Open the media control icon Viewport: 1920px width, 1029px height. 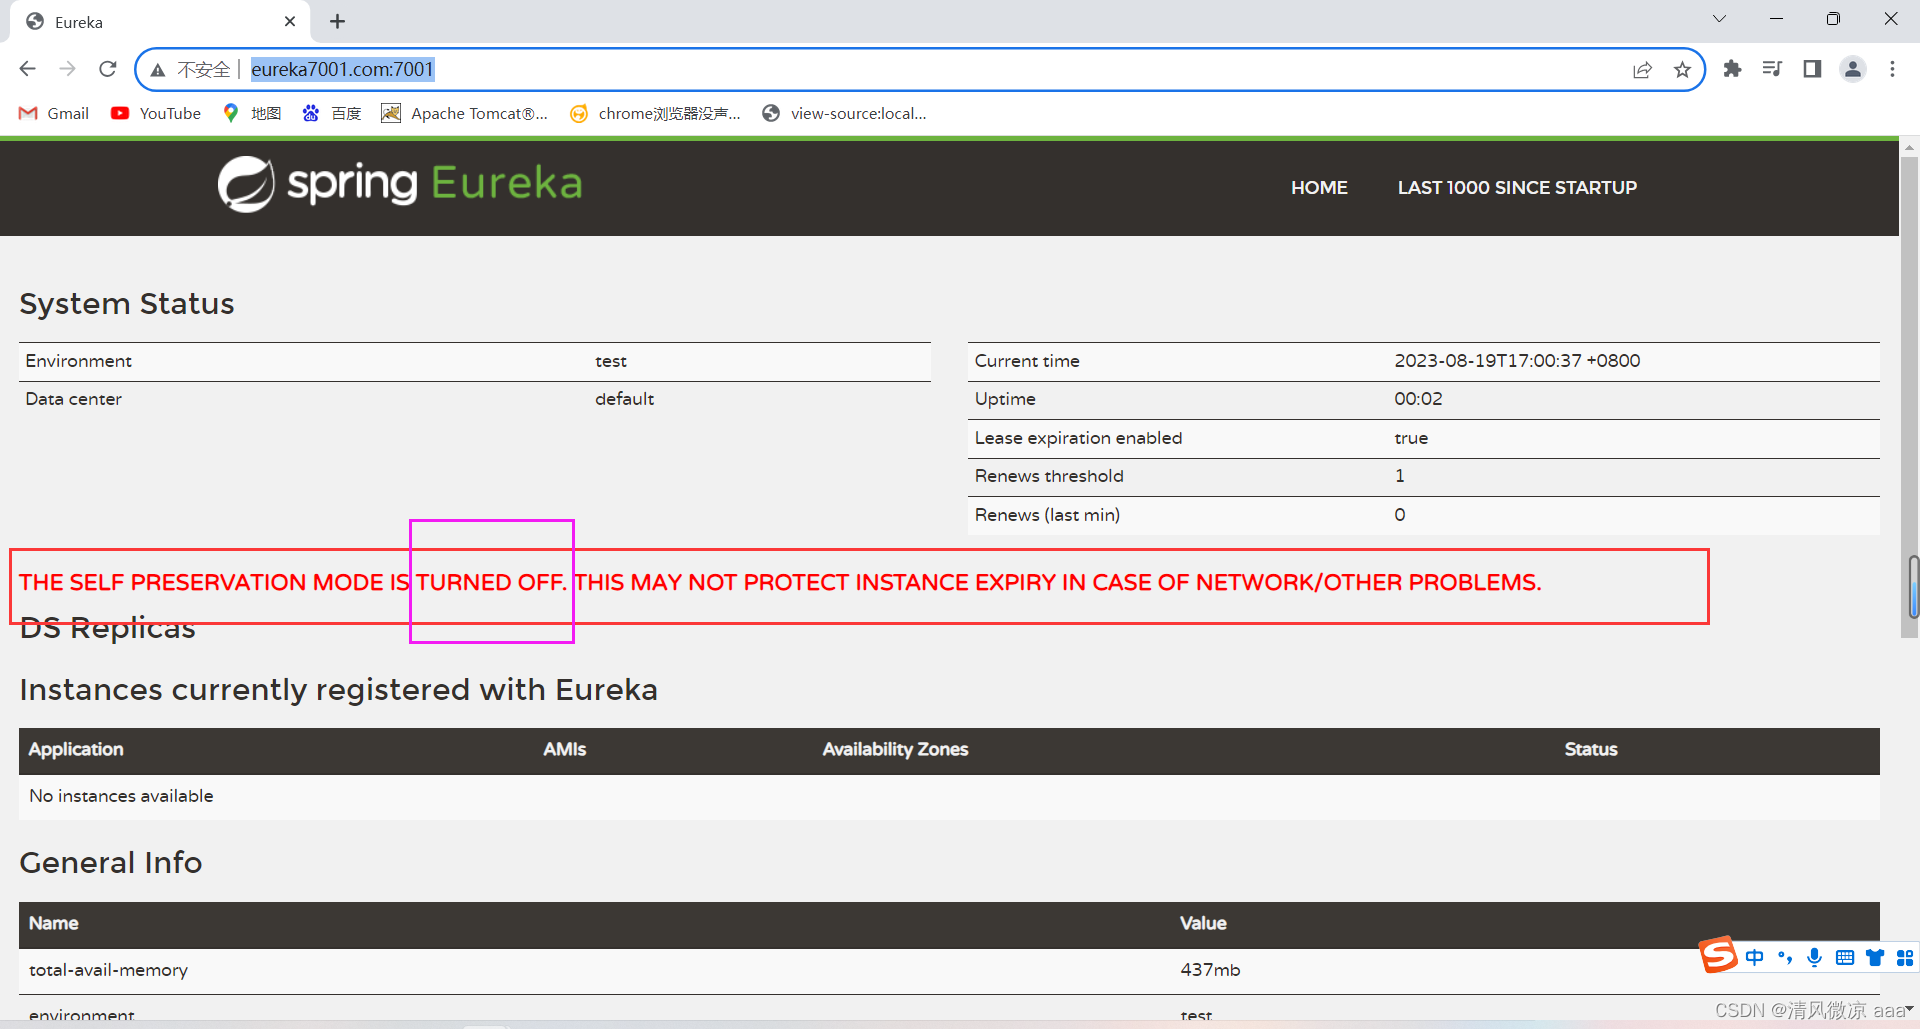coord(1772,69)
